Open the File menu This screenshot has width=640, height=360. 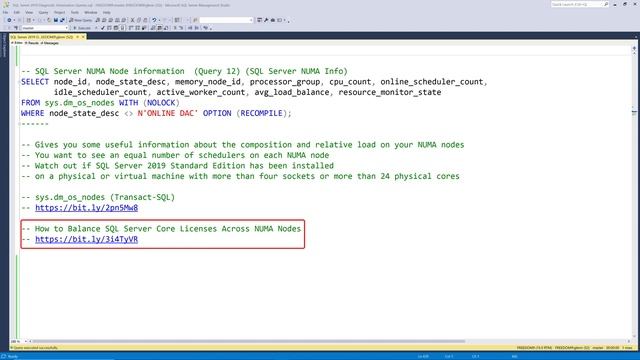point(5,13)
